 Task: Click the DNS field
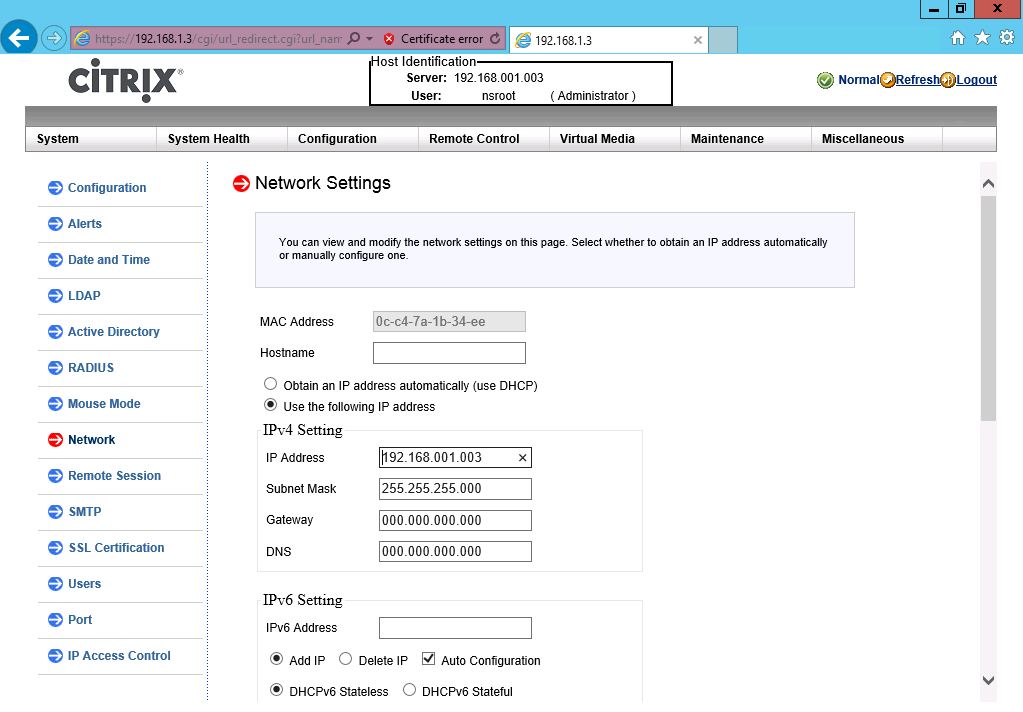tap(455, 551)
